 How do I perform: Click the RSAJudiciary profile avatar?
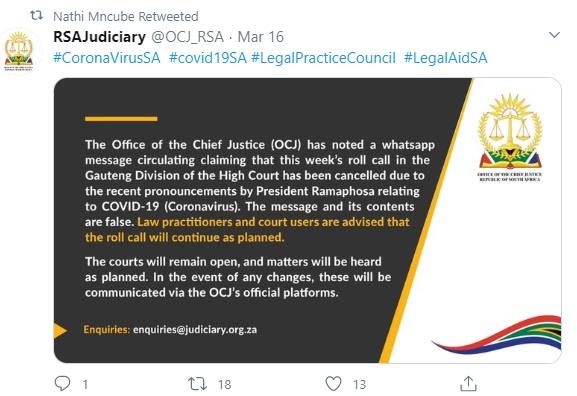pos(19,51)
